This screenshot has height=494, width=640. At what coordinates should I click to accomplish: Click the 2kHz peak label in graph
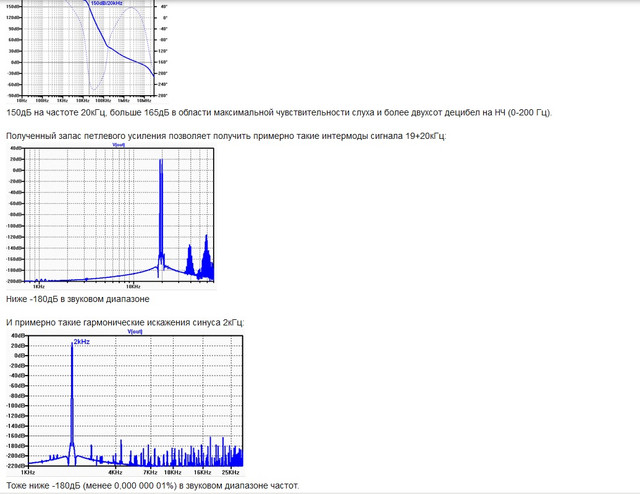click(82, 342)
